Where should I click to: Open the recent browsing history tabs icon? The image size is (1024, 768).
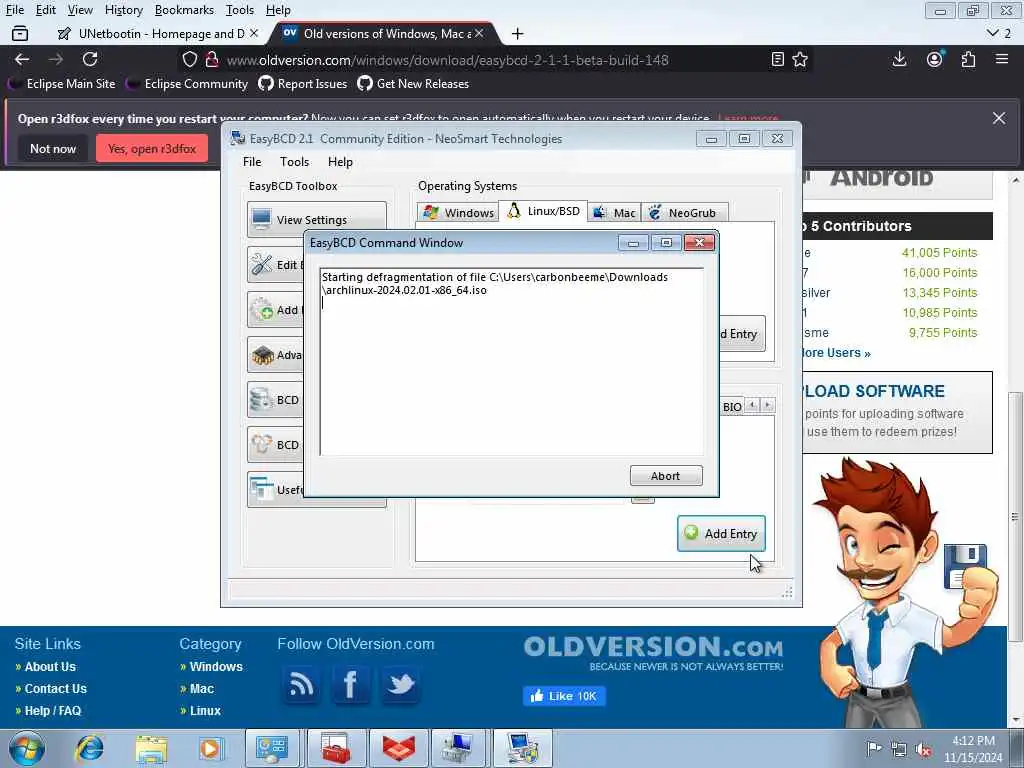(20, 33)
